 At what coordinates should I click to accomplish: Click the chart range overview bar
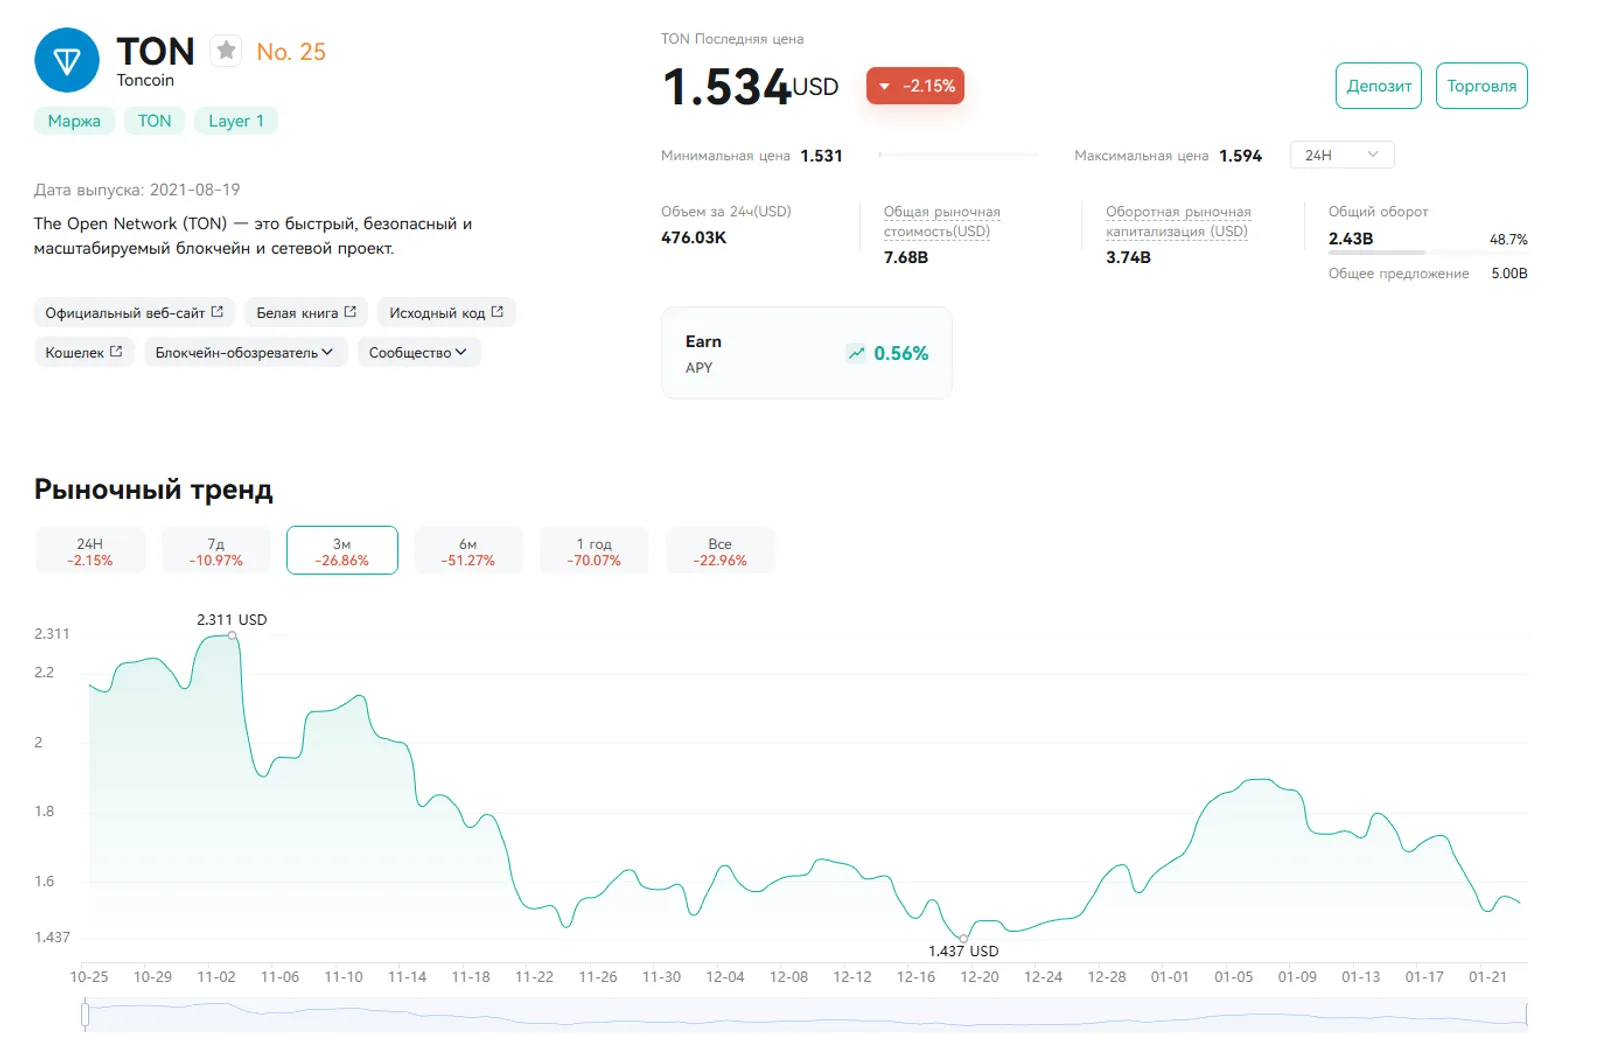click(x=806, y=1015)
